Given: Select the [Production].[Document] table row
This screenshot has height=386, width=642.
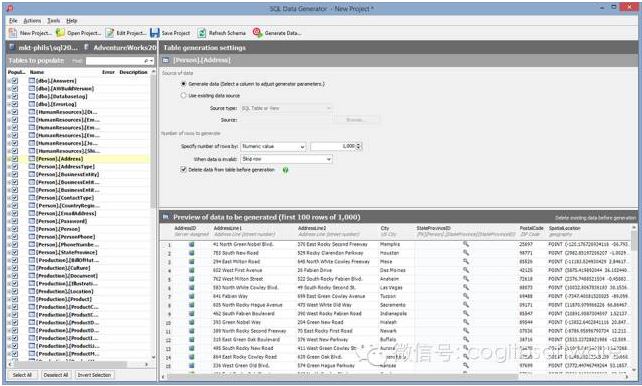Looking at the screenshot, I should (x=79, y=275).
